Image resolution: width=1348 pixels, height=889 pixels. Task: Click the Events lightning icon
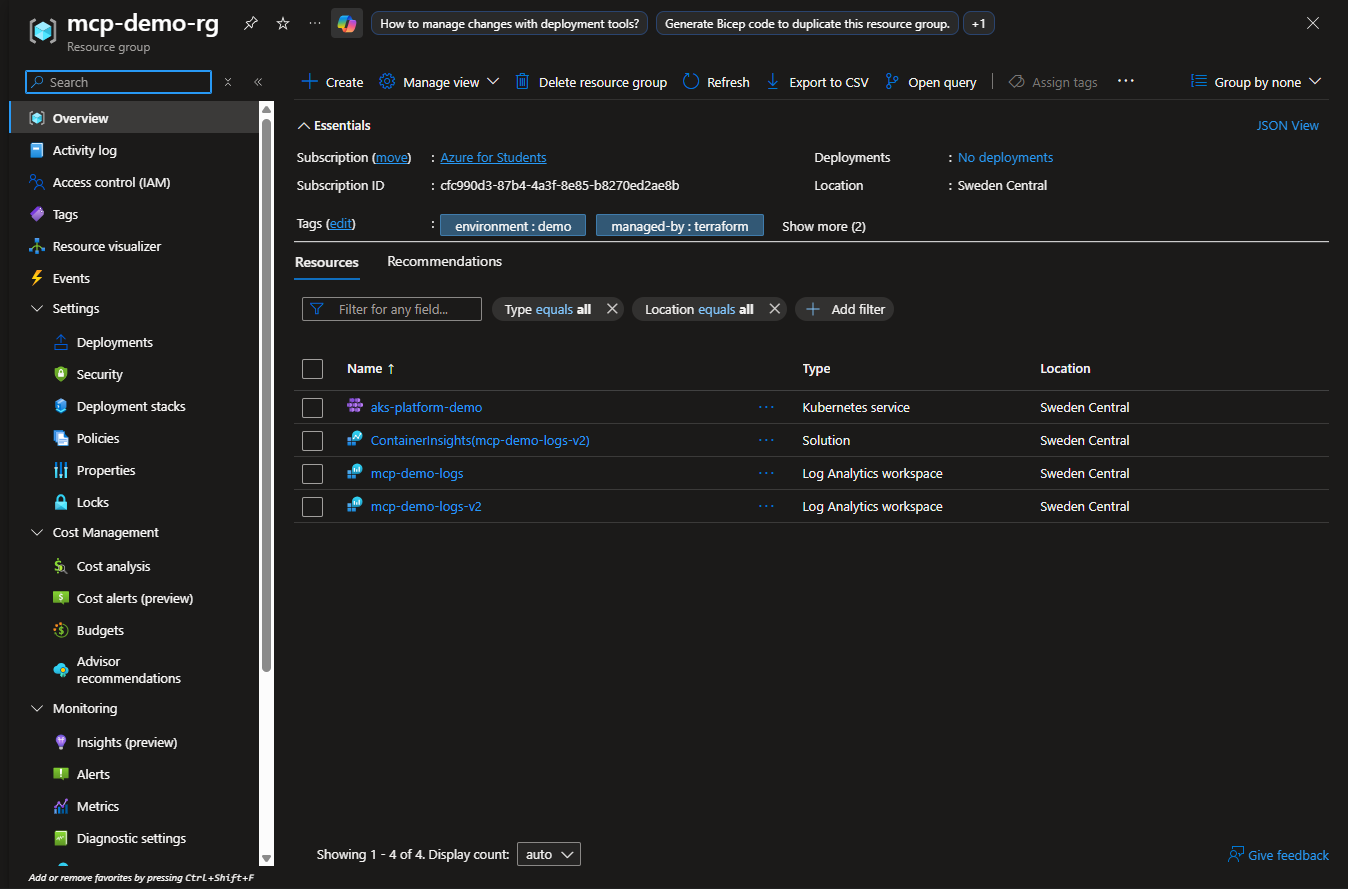37,278
